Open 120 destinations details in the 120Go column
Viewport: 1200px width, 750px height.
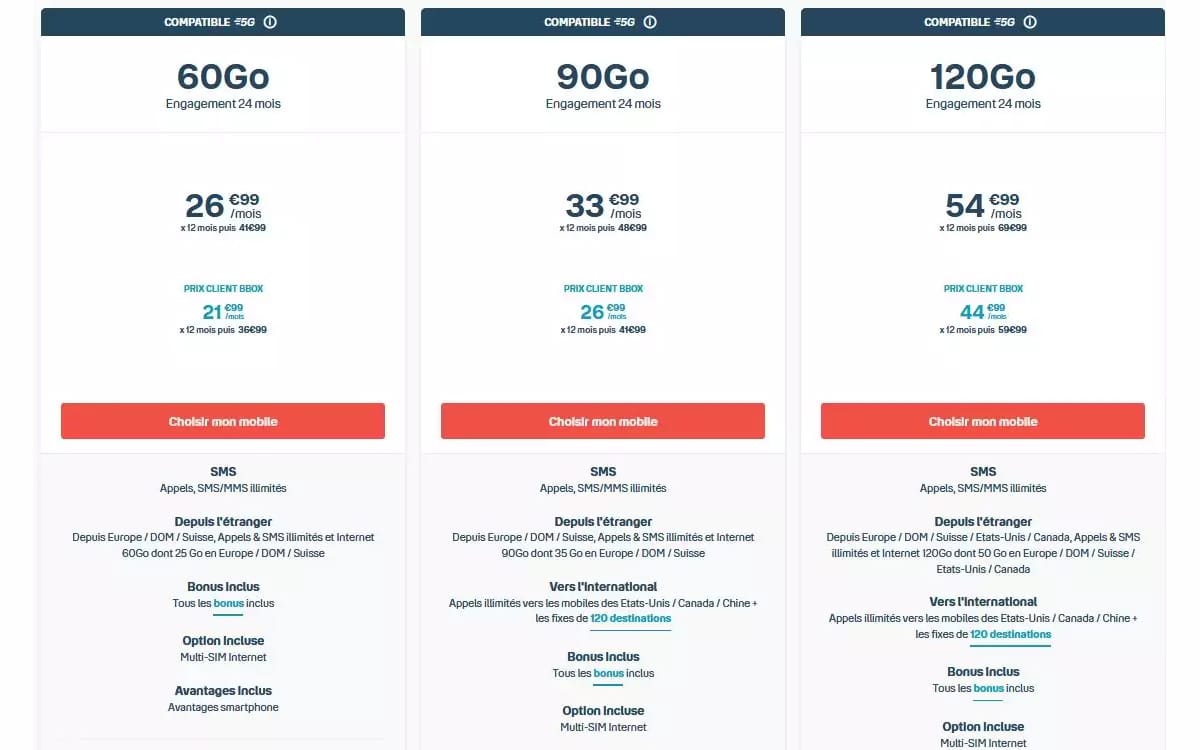click(1010, 634)
